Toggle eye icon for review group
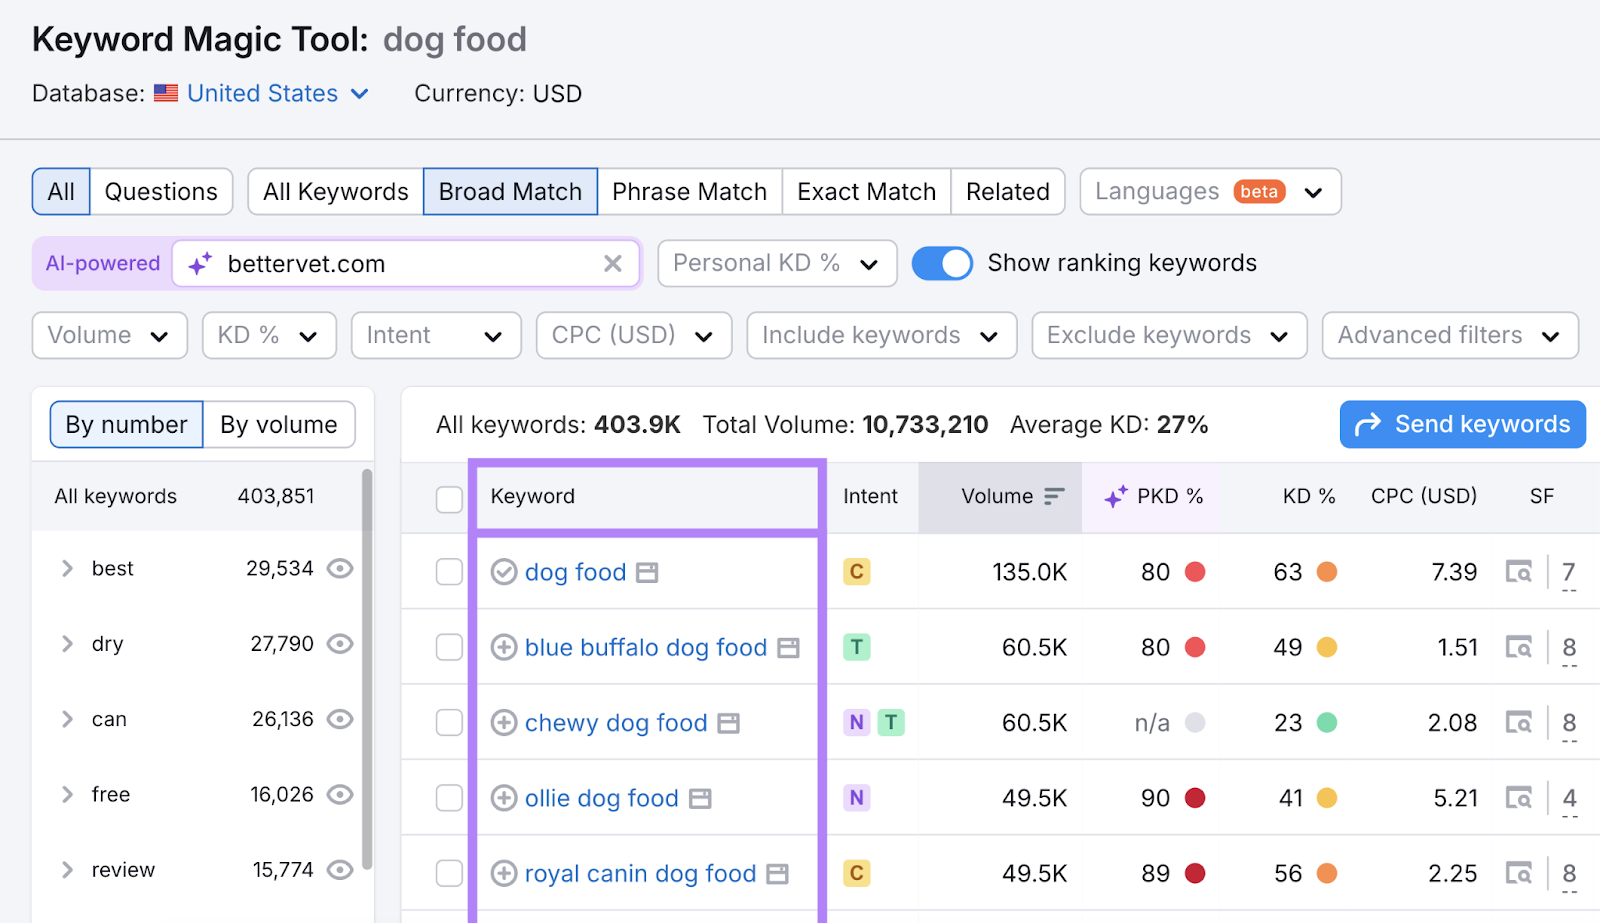Screen dimensions: 1600x923 click(340, 870)
